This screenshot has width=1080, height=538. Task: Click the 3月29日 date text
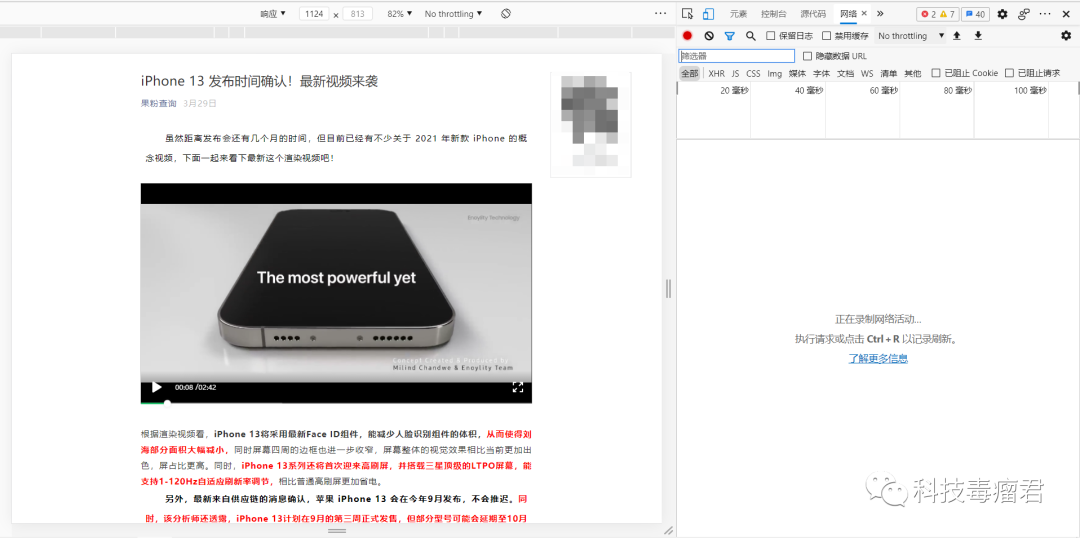coord(200,103)
